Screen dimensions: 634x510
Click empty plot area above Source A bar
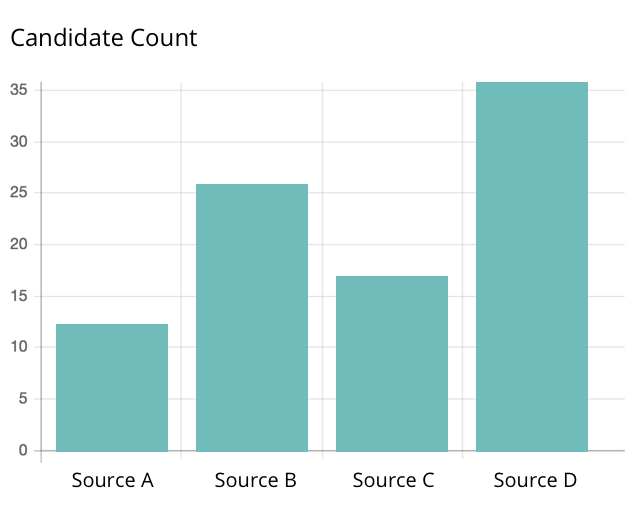(x=112, y=200)
